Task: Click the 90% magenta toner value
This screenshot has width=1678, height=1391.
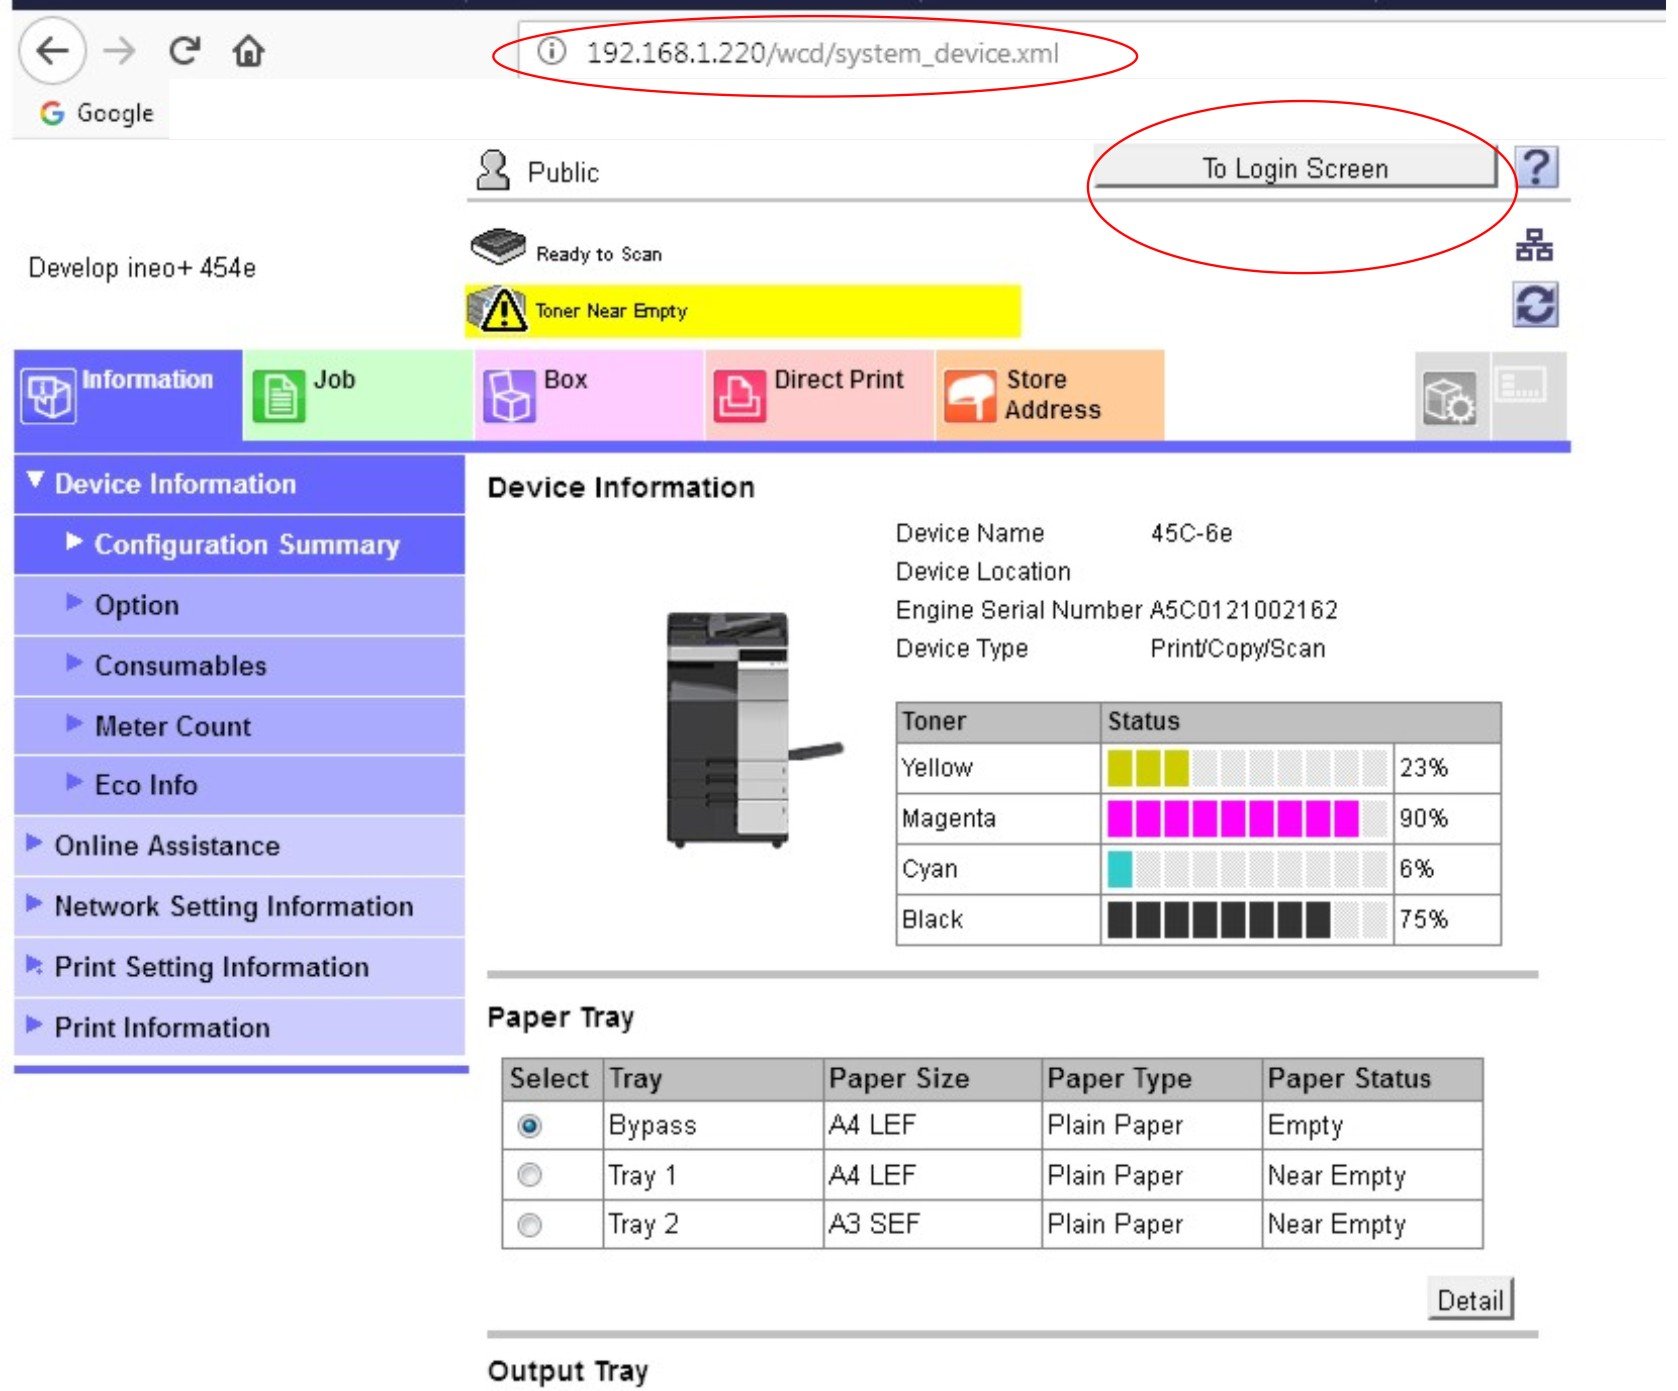Action: 1423,819
